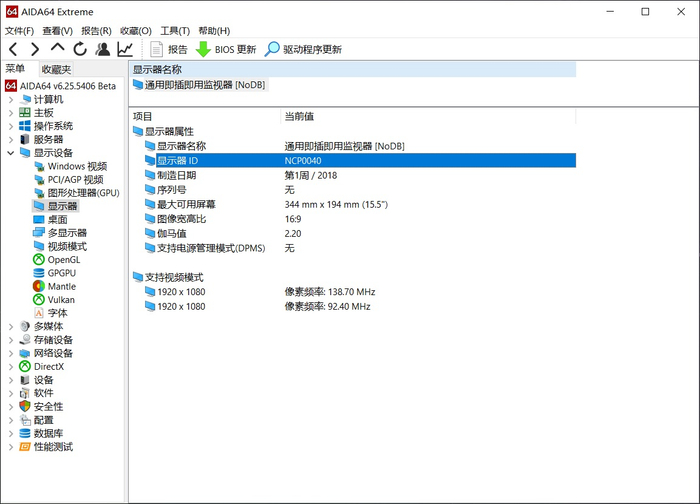Collapse the 显示设备 tree node

[x=11, y=153]
